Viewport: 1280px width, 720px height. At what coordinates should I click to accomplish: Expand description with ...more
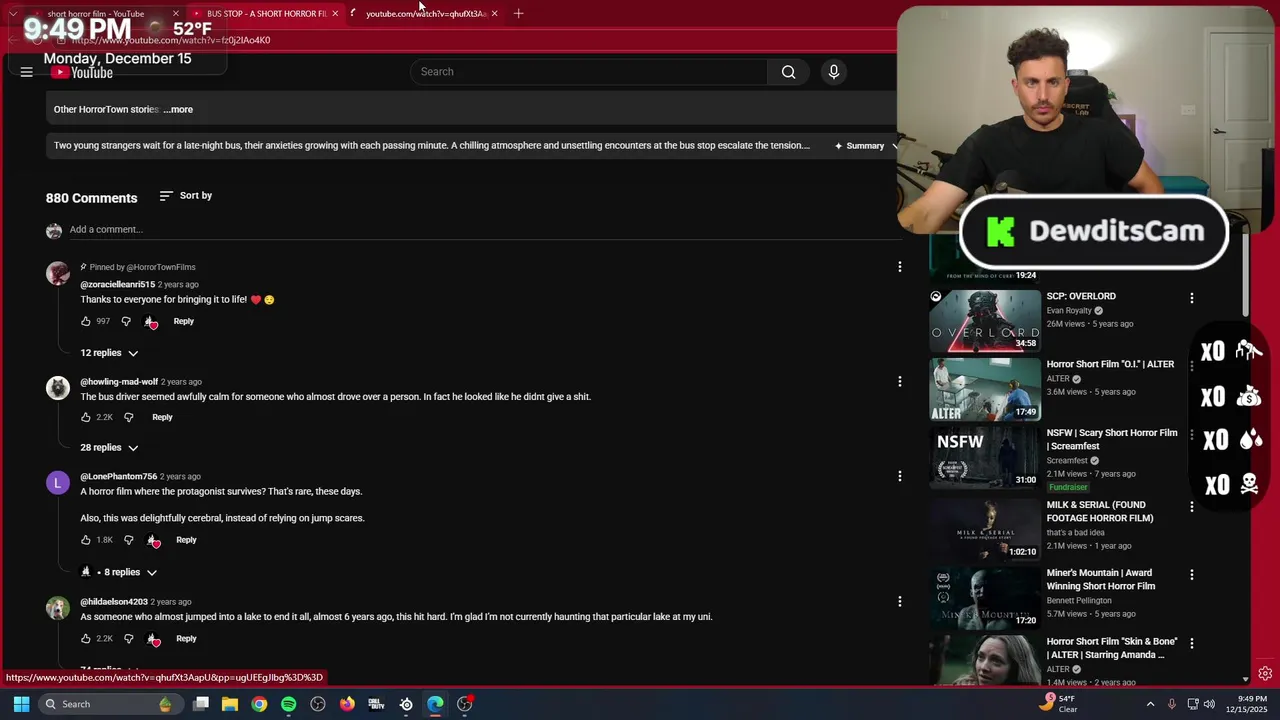click(178, 109)
